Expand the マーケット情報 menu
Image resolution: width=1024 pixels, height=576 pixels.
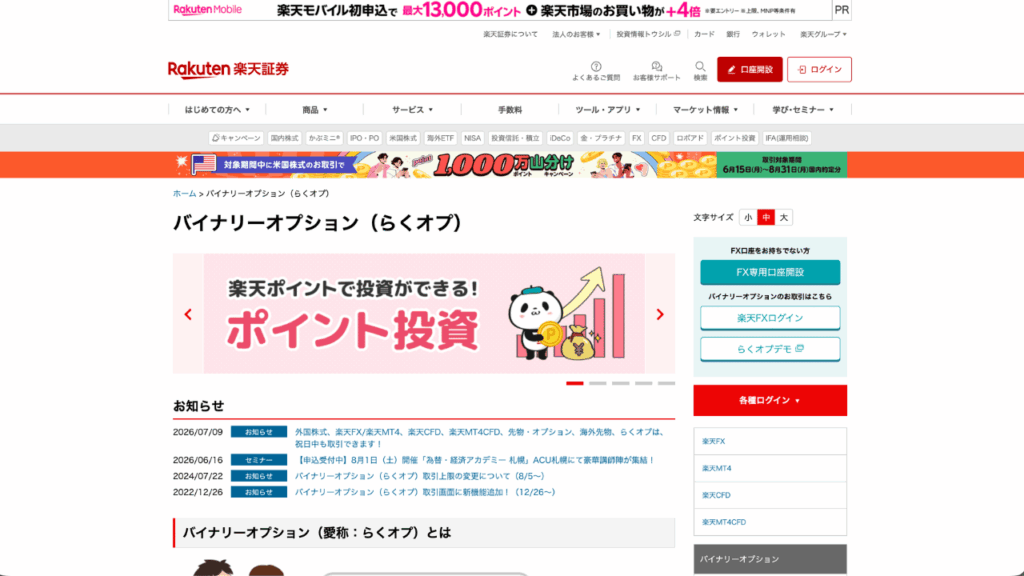click(705, 110)
